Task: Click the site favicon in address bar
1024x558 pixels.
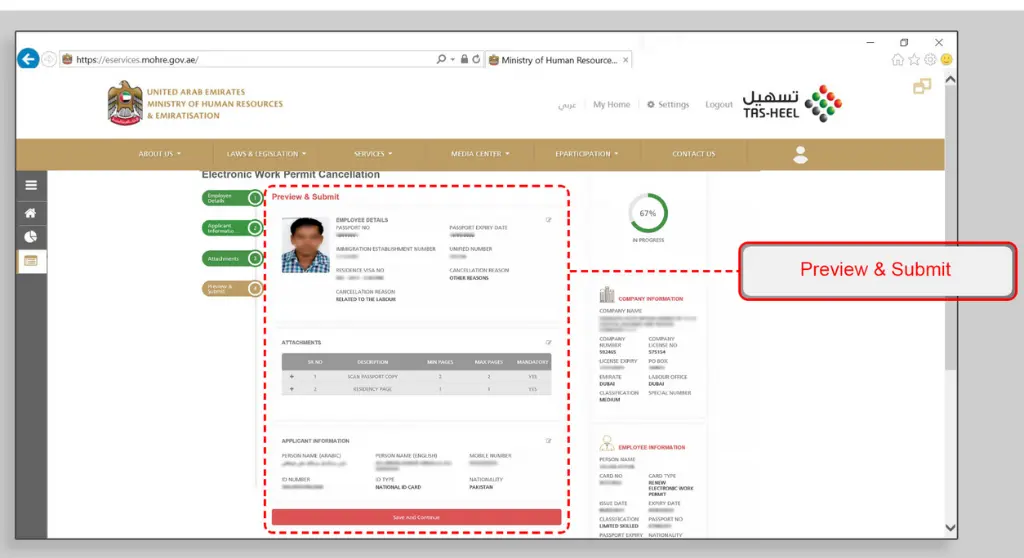Action: click(x=67, y=59)
